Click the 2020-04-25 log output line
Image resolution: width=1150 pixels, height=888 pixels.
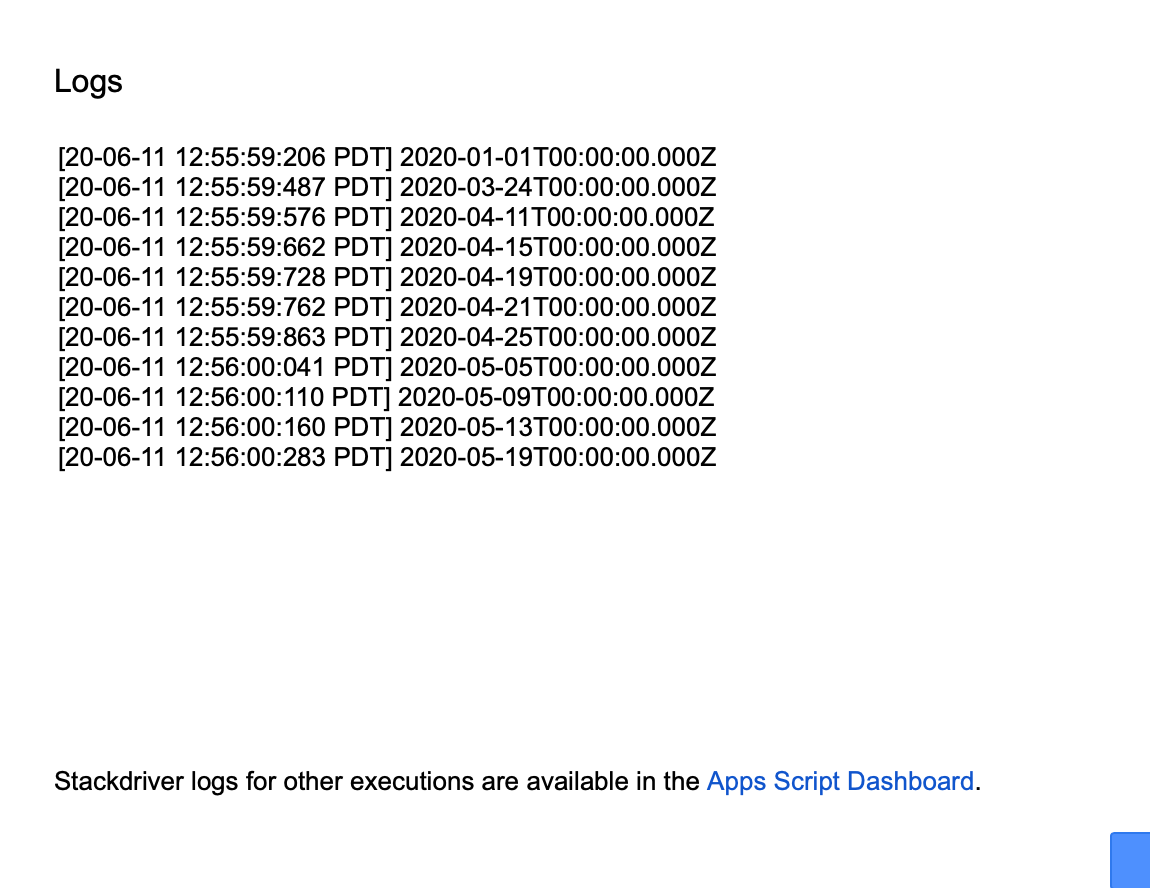click(x=386, y=337)
